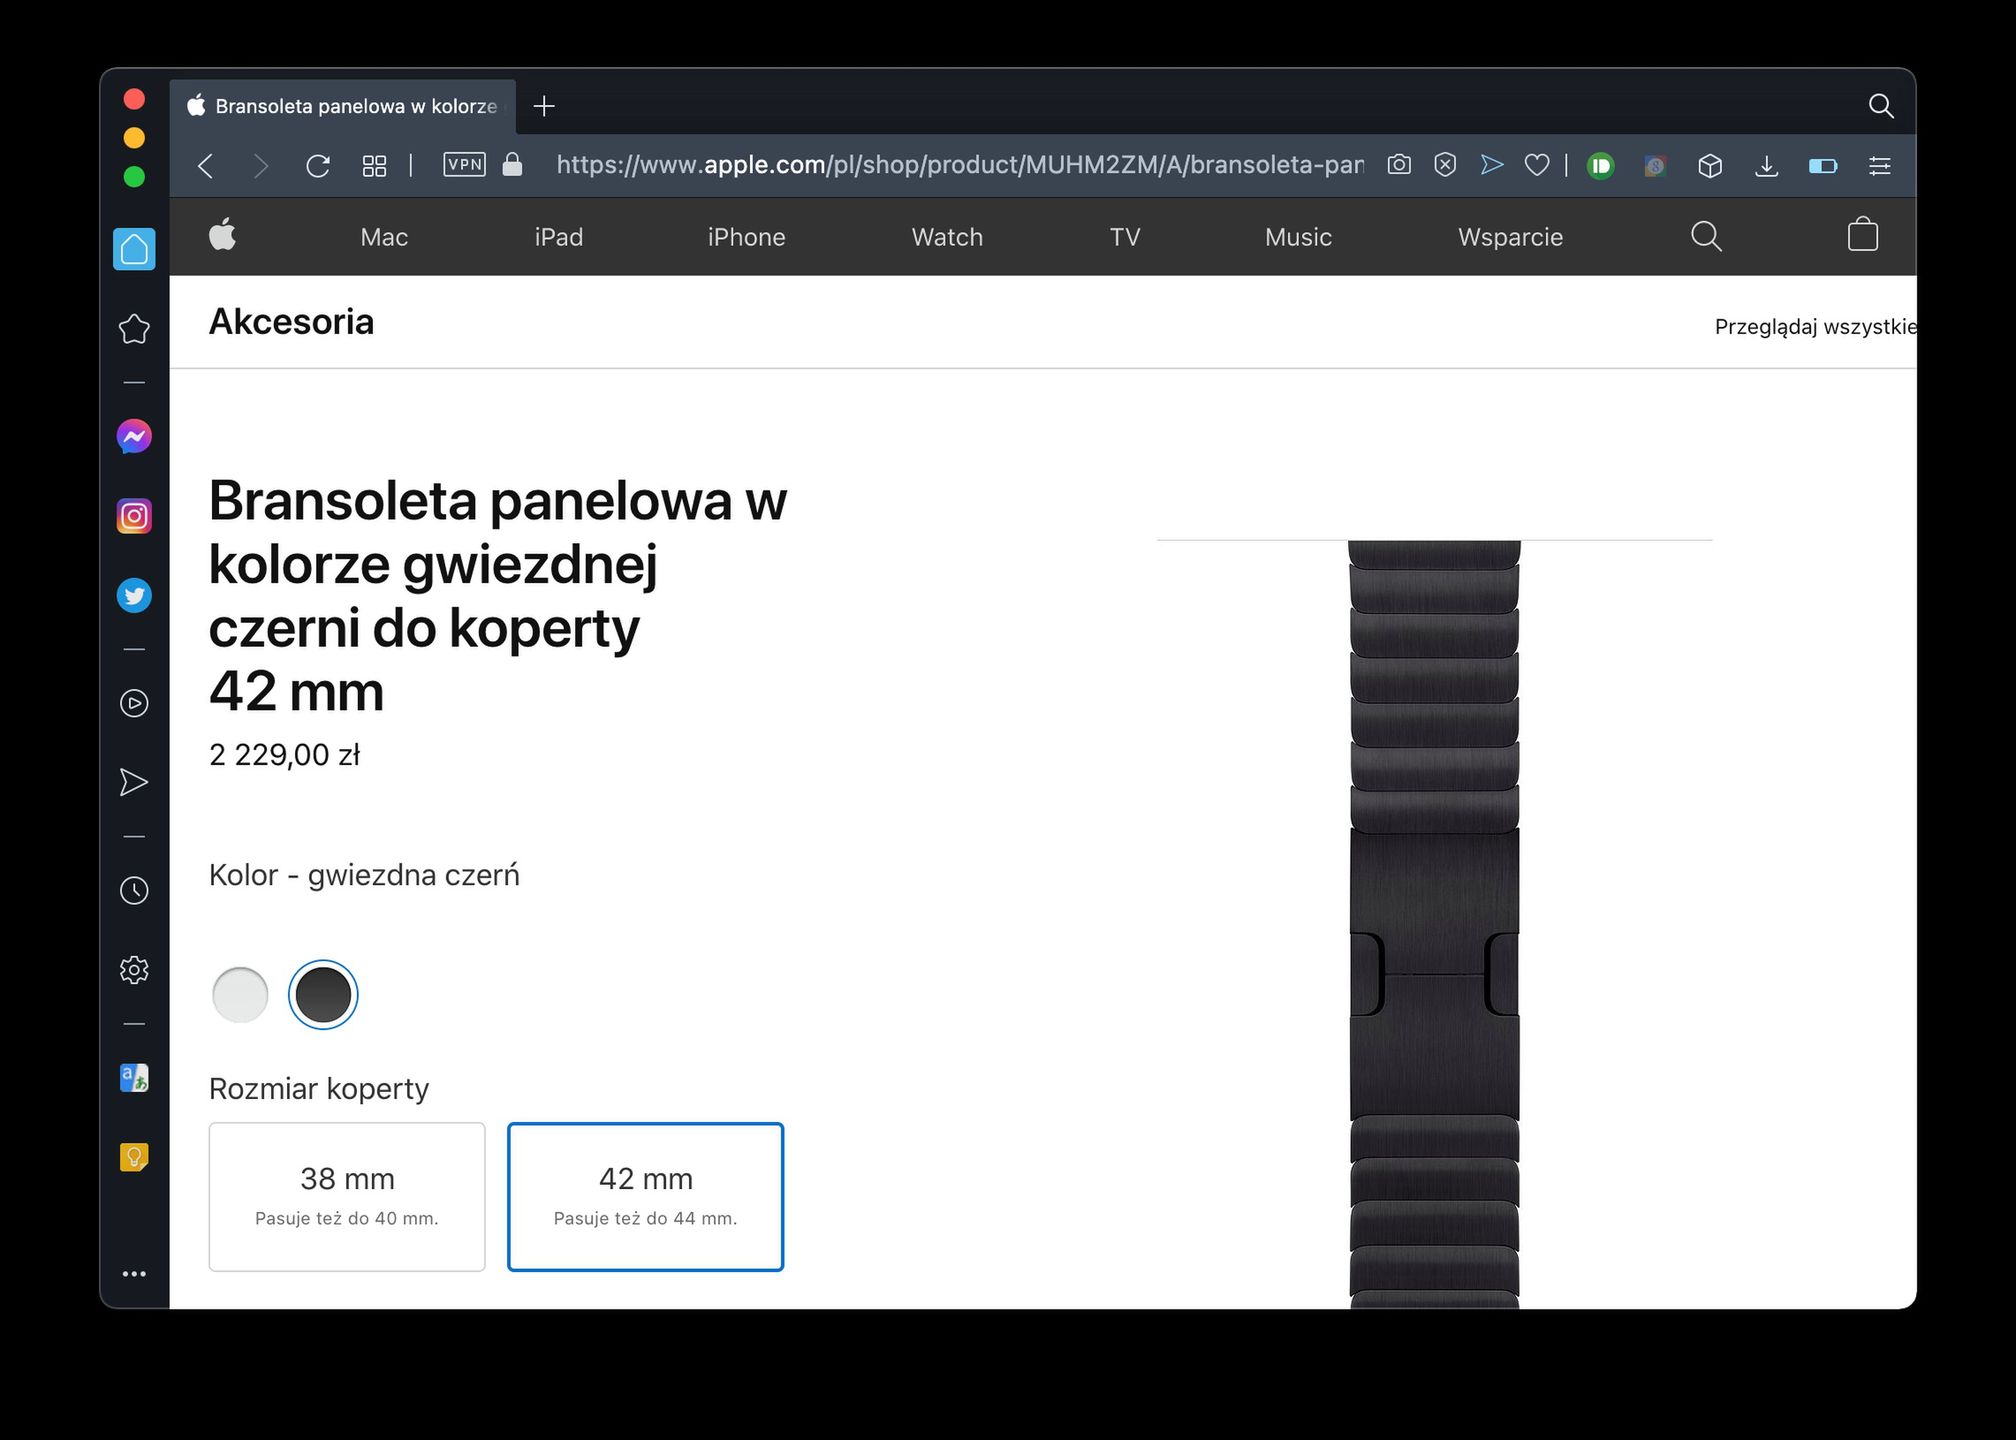Add page to bookmarks with heart icon
This screenshot has height=1440, width=2016.
1537,165
